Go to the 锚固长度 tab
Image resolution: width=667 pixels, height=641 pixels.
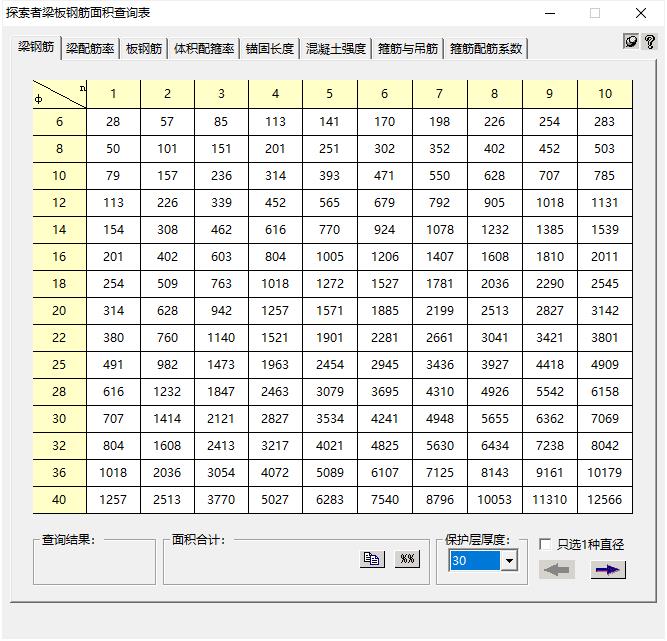click(x=270, y=49)
